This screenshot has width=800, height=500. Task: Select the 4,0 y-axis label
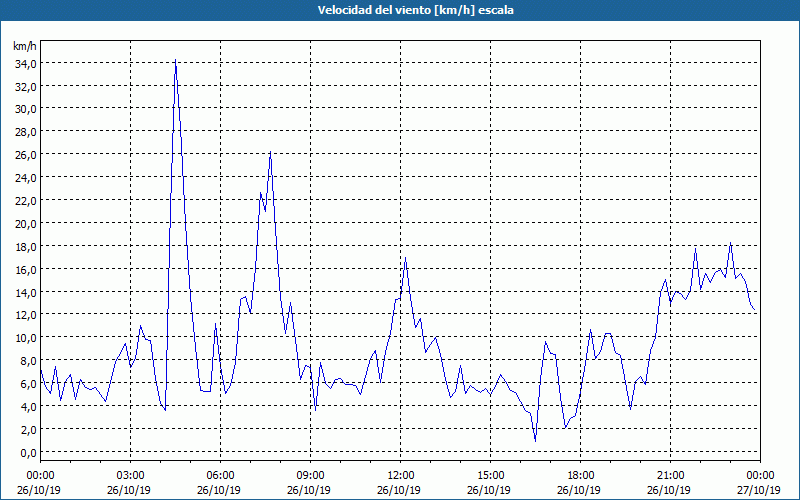[28, 407]
